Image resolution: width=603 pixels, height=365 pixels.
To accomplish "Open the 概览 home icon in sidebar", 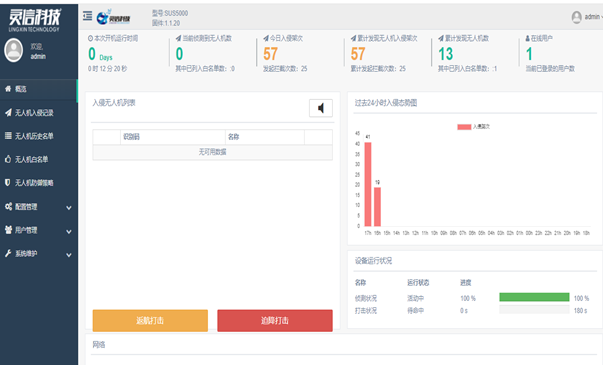I will coord(8,89).
